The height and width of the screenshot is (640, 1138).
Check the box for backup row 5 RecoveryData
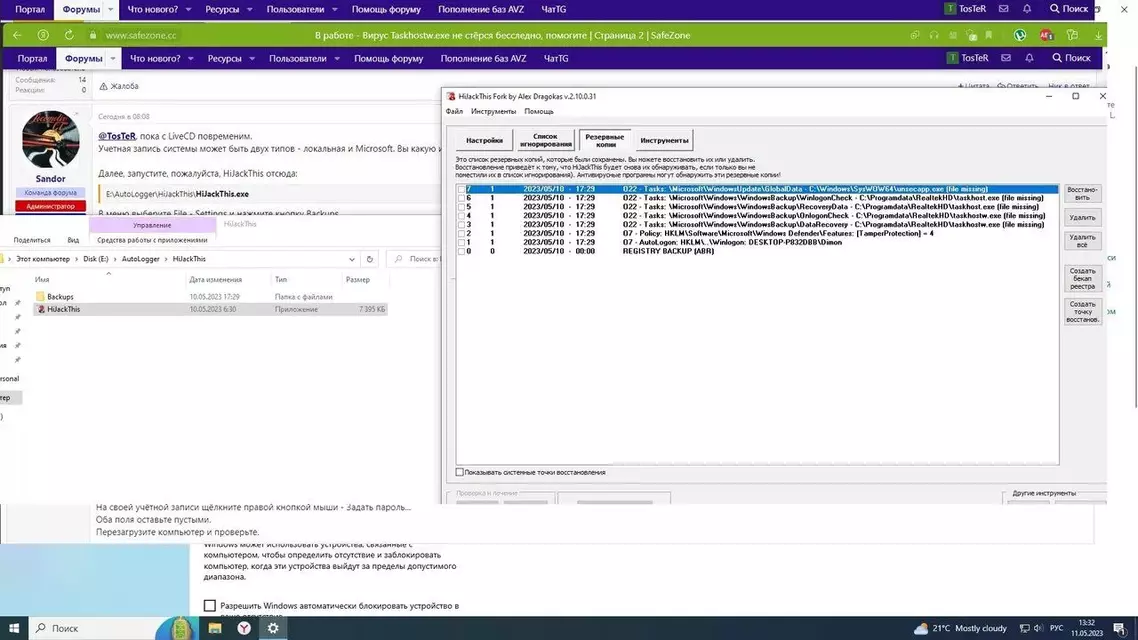coord(461,207)
